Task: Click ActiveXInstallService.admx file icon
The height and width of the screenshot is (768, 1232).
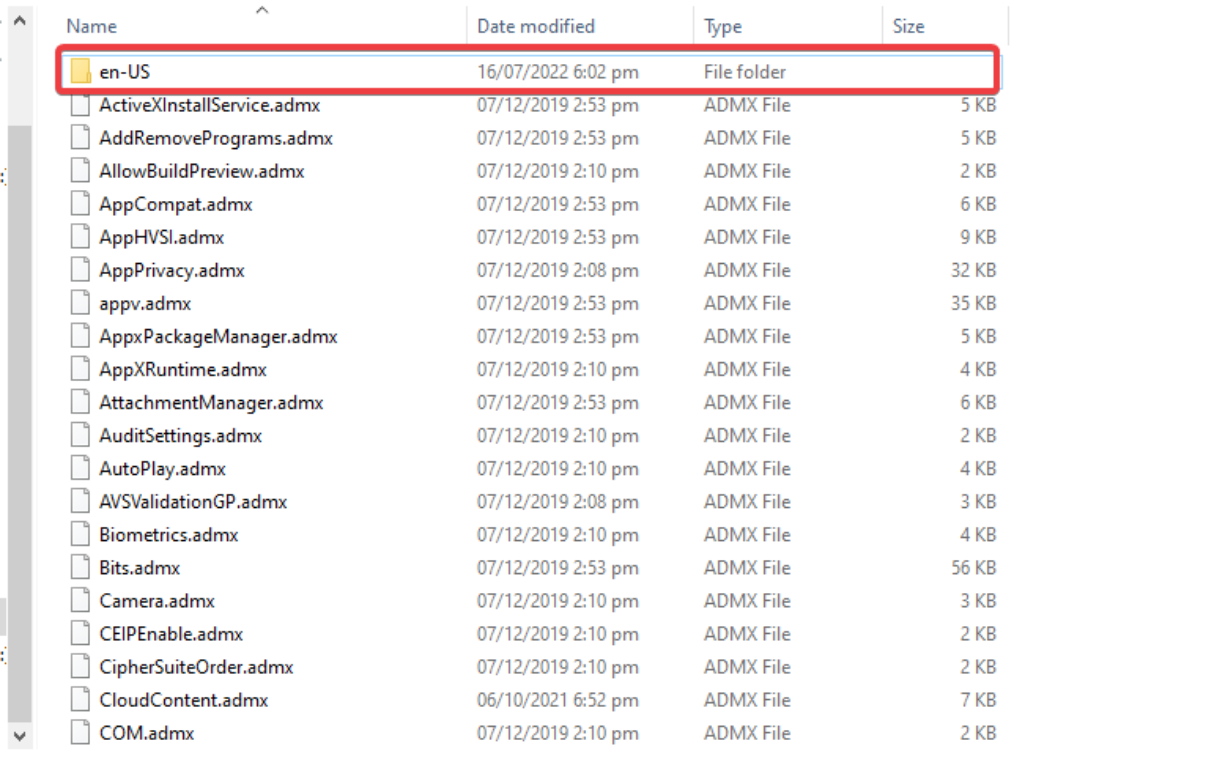Action: click(81, 105)
